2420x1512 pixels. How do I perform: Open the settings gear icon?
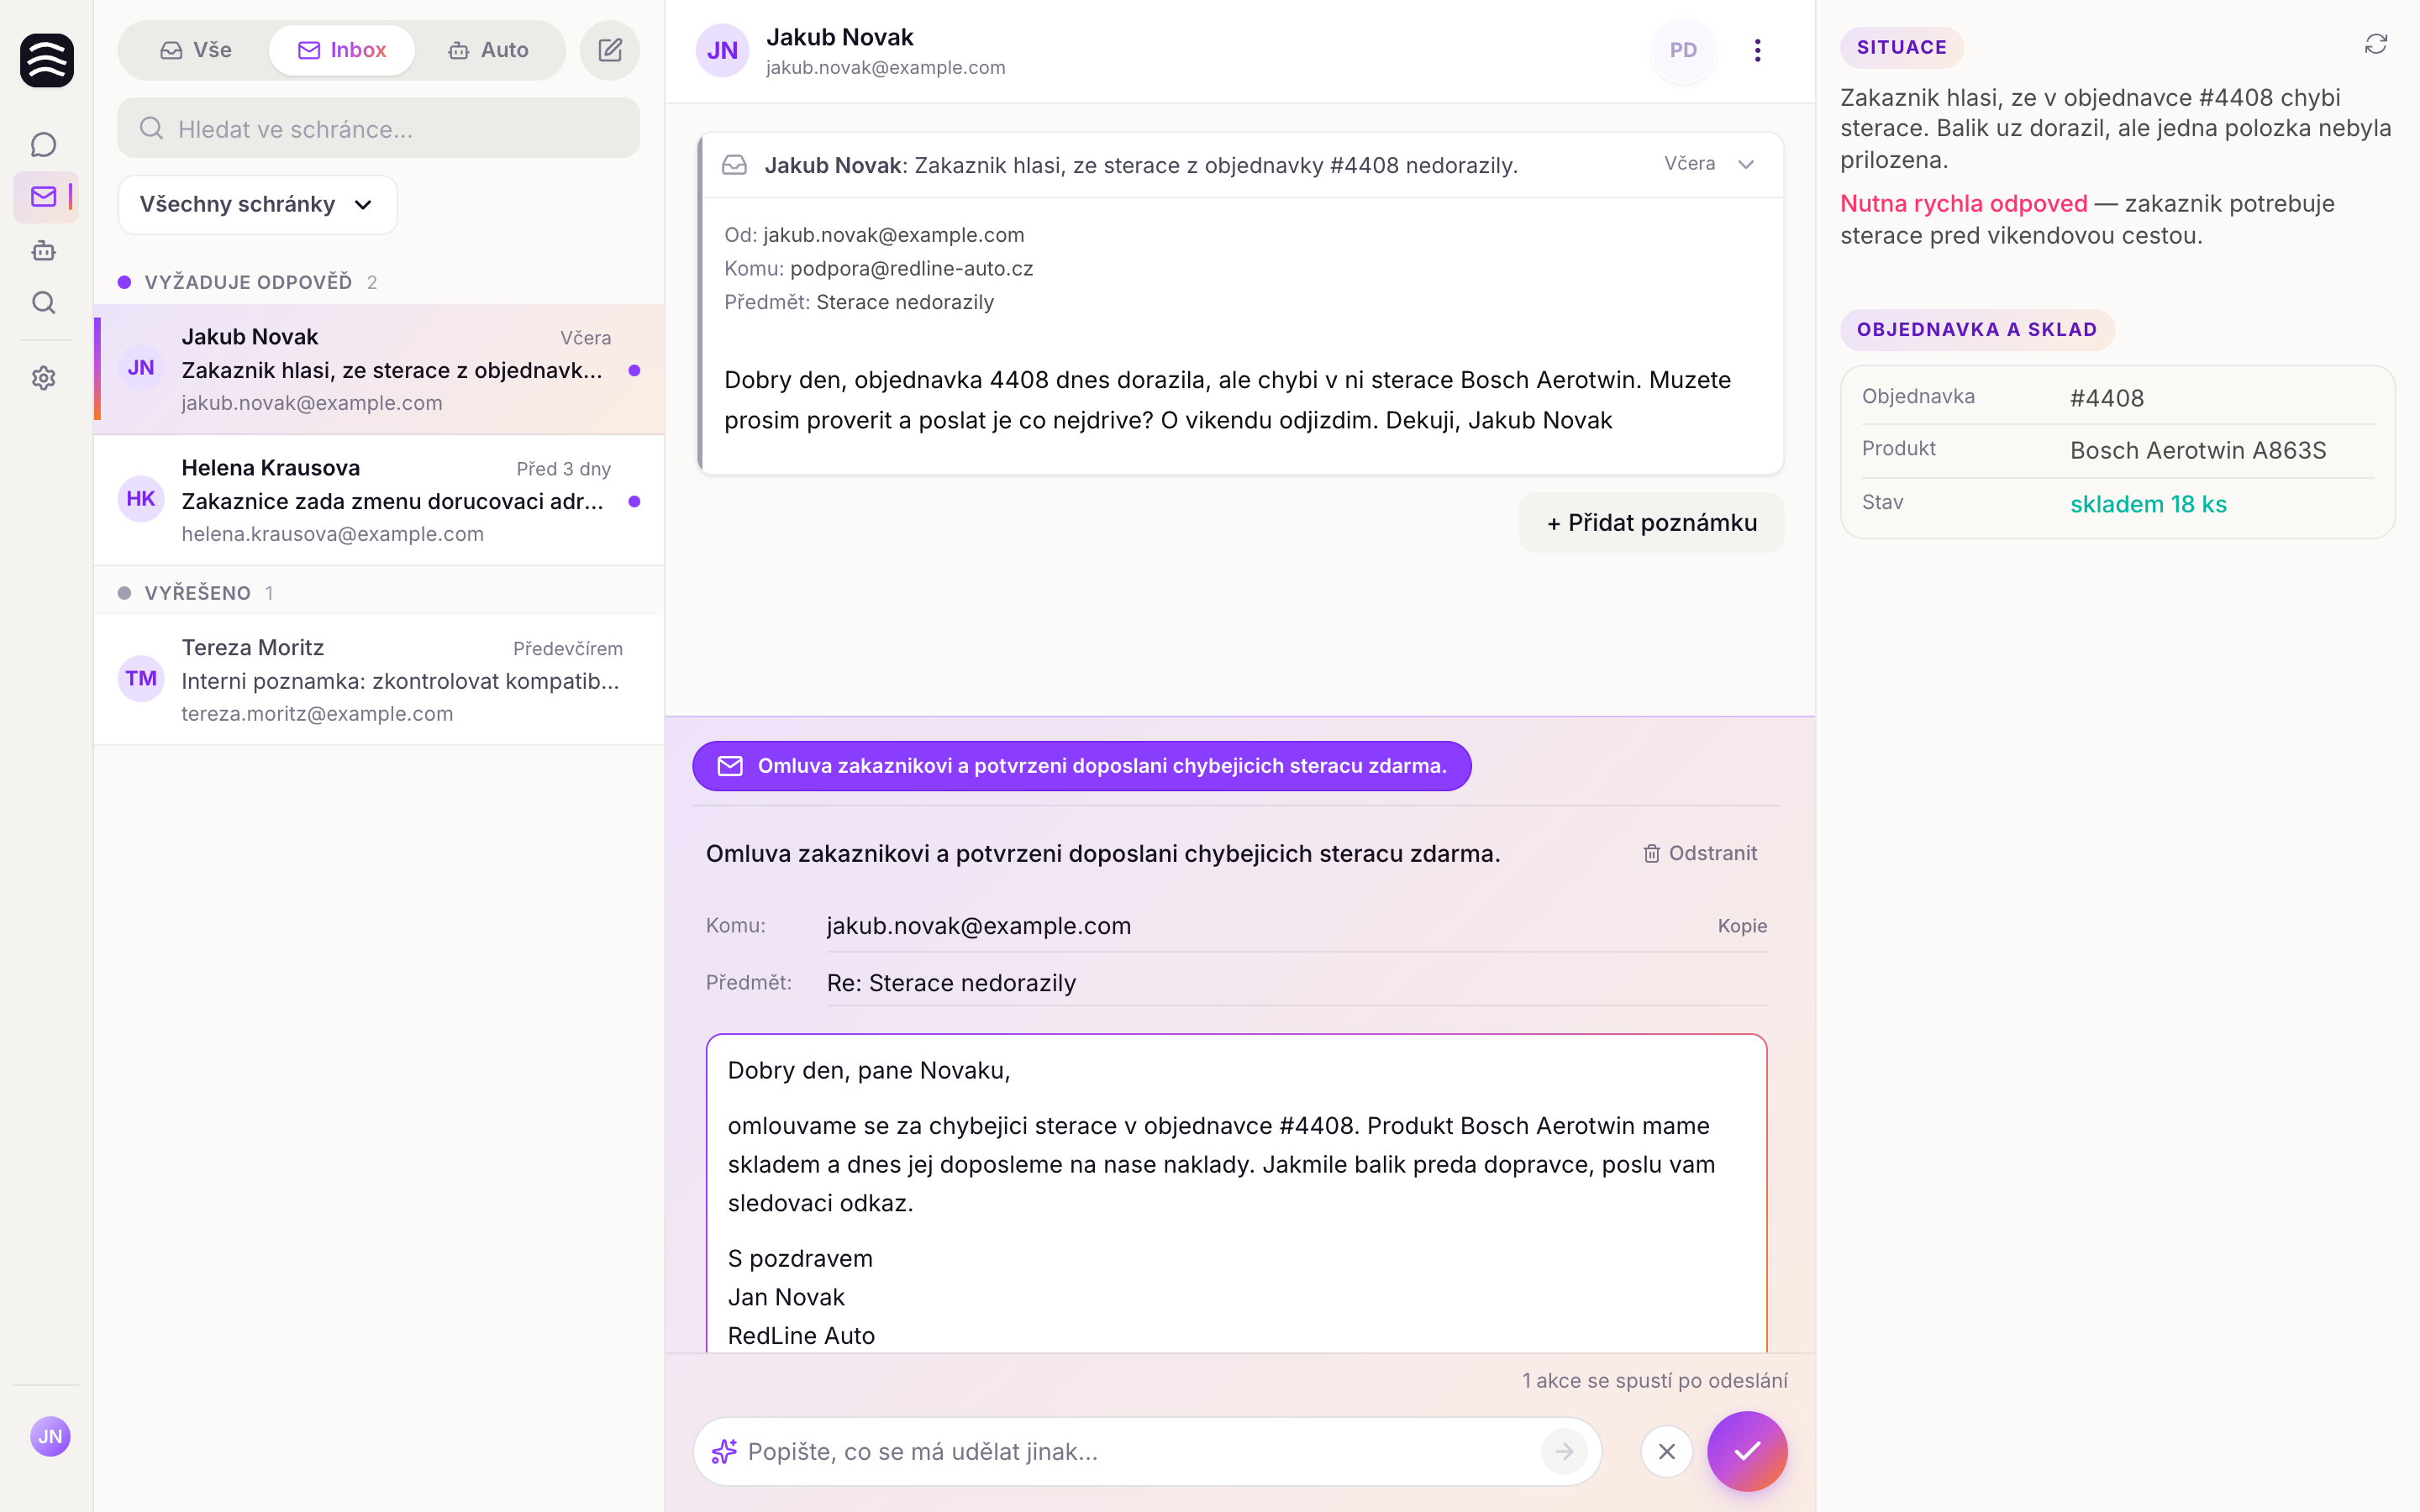pos(43,378)
